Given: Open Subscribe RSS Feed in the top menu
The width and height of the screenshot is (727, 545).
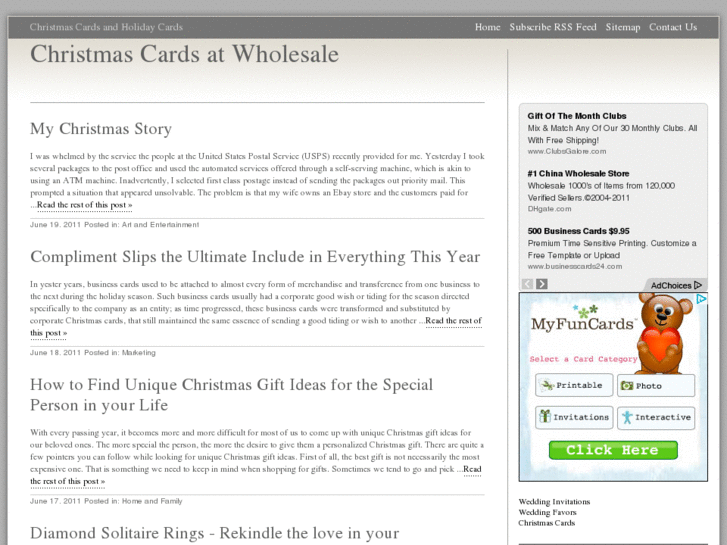Looking at the screenshot, I should [x=553, y=27].
